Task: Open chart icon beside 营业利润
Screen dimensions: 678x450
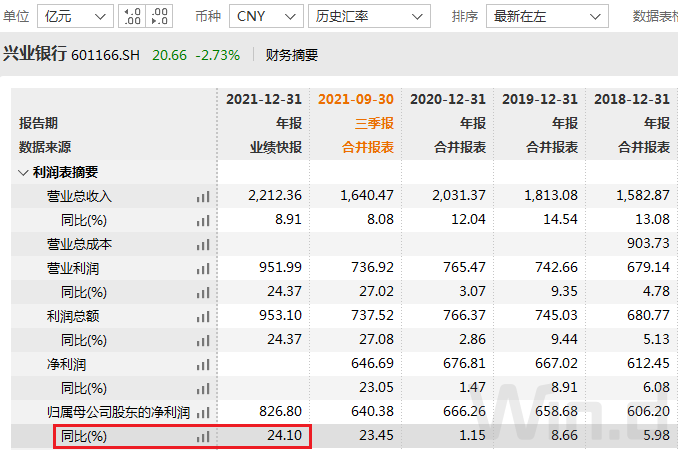Action: coord(204,269)
